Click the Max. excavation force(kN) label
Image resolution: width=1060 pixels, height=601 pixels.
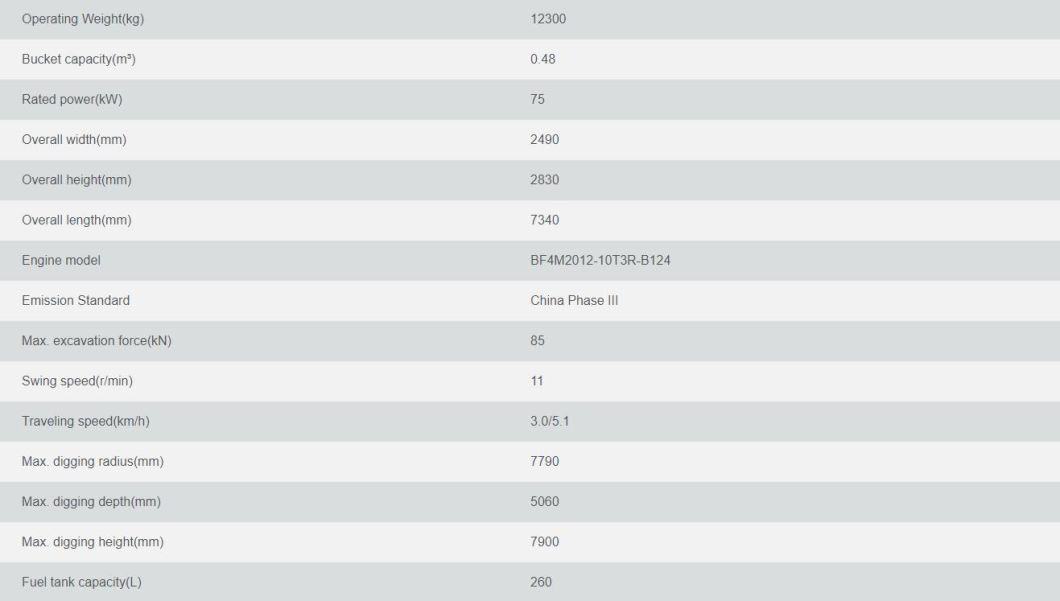pyautogui.click(x=97, y=341)
